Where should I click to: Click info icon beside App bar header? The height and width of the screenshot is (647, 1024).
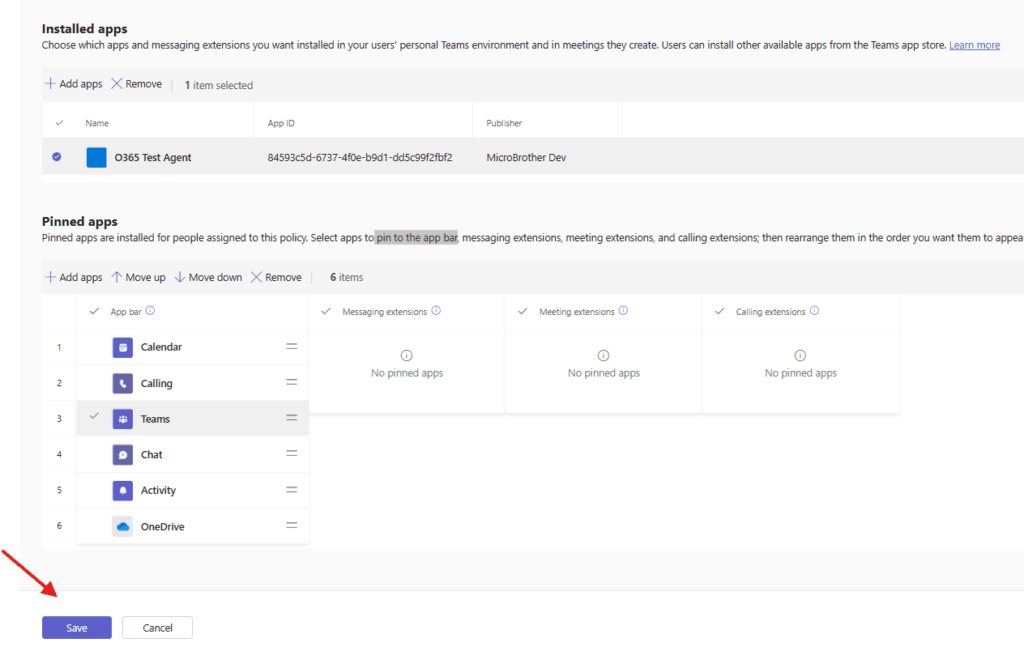click(150, 311)
